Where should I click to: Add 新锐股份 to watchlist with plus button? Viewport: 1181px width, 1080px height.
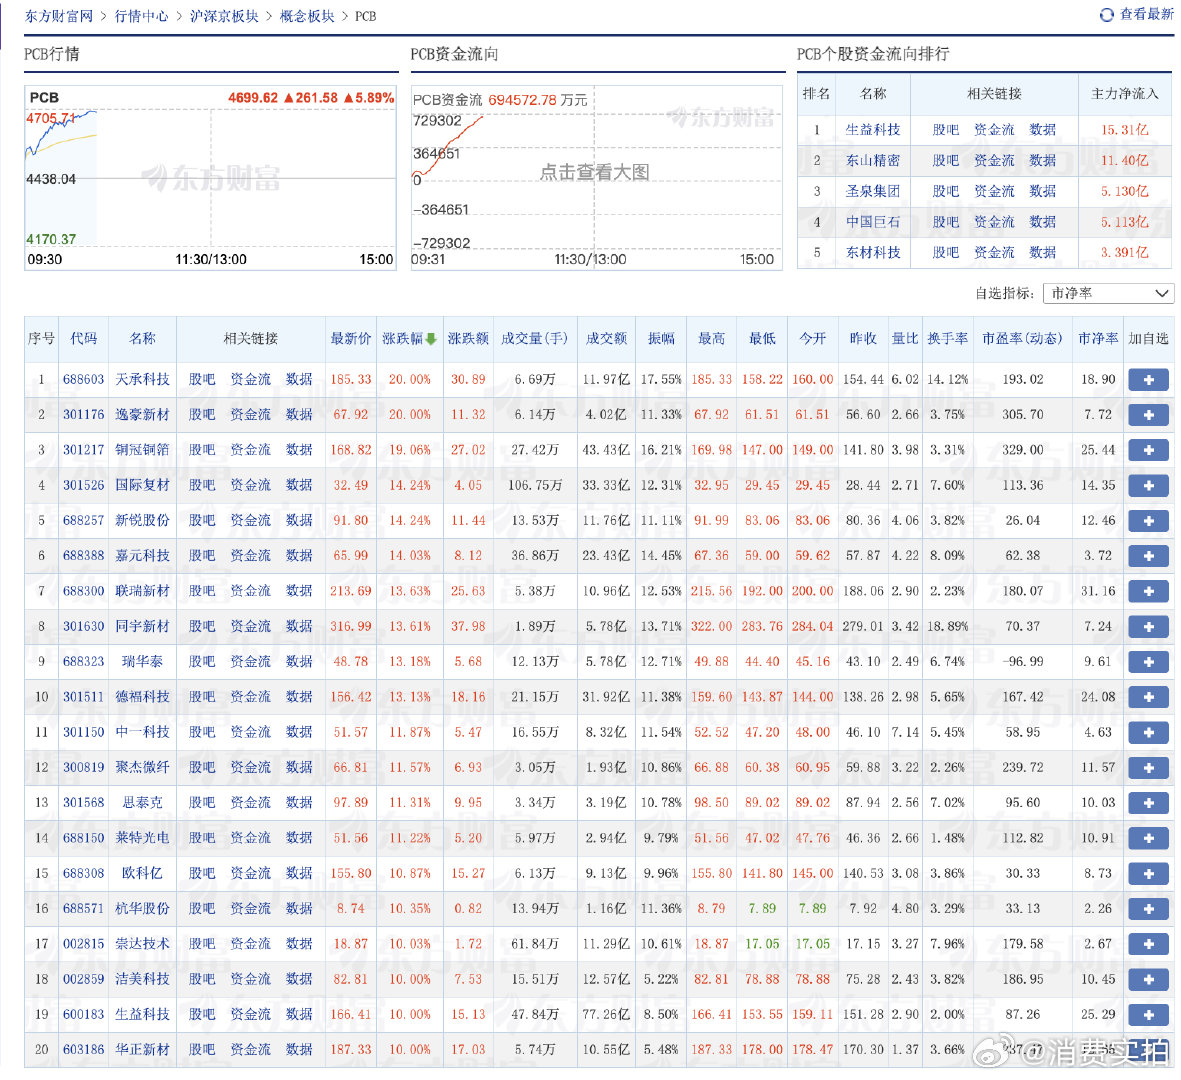pos(1148,520)
